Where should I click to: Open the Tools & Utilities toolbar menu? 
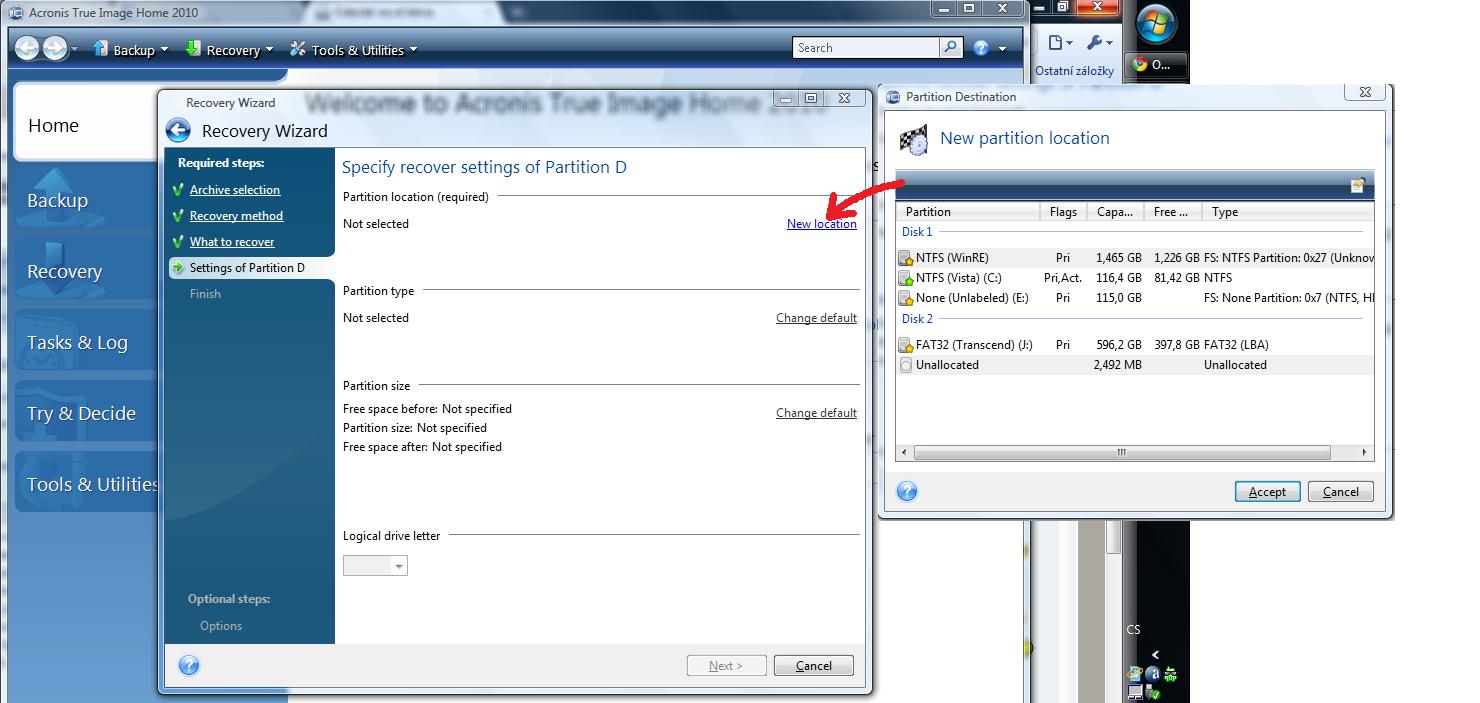pos(353,49)
